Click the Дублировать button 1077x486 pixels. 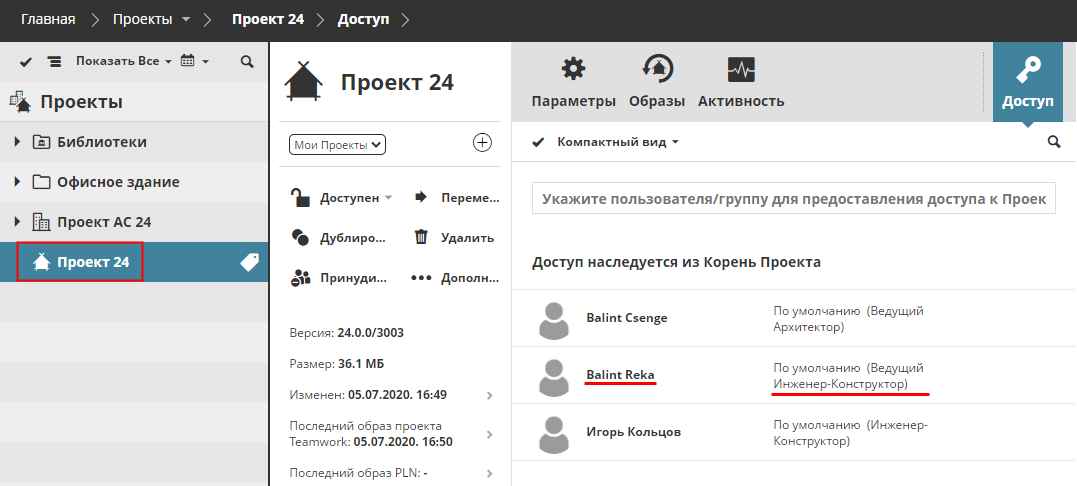pyautogui.click(x=339, y=238)
